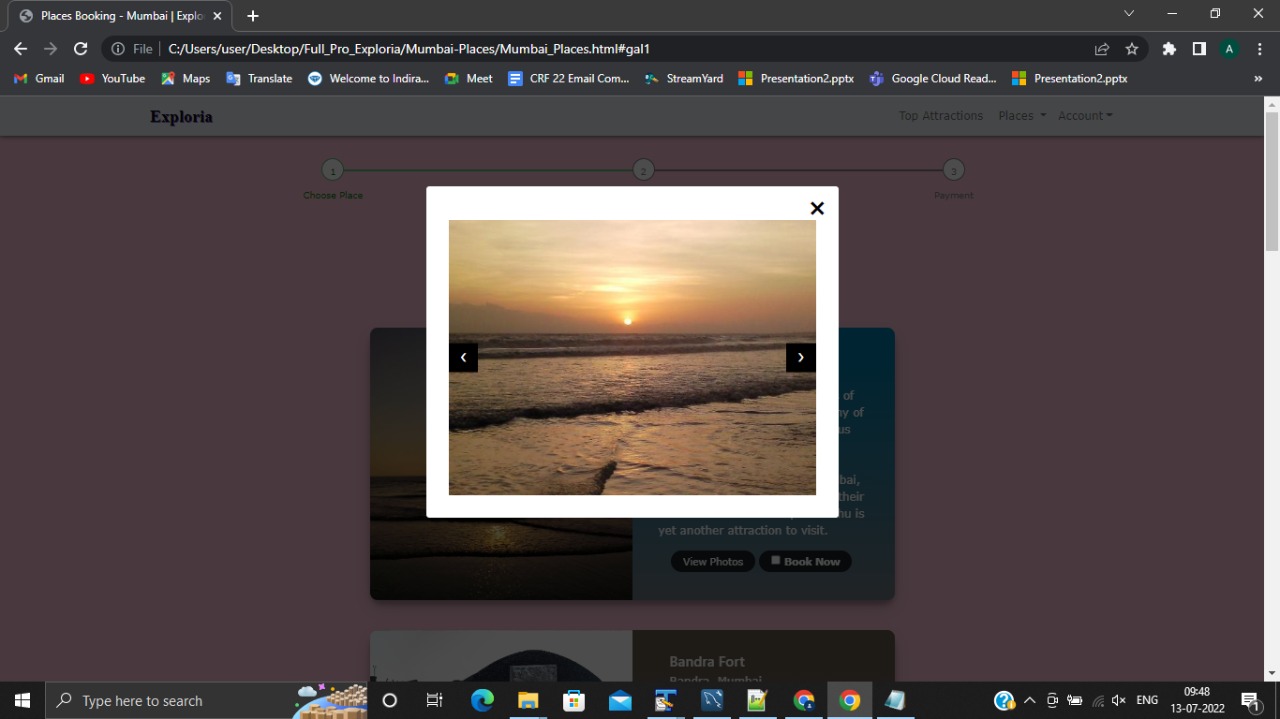
Task: Go back to previous page
Action: pyautogui.click(x=20, y=49)
